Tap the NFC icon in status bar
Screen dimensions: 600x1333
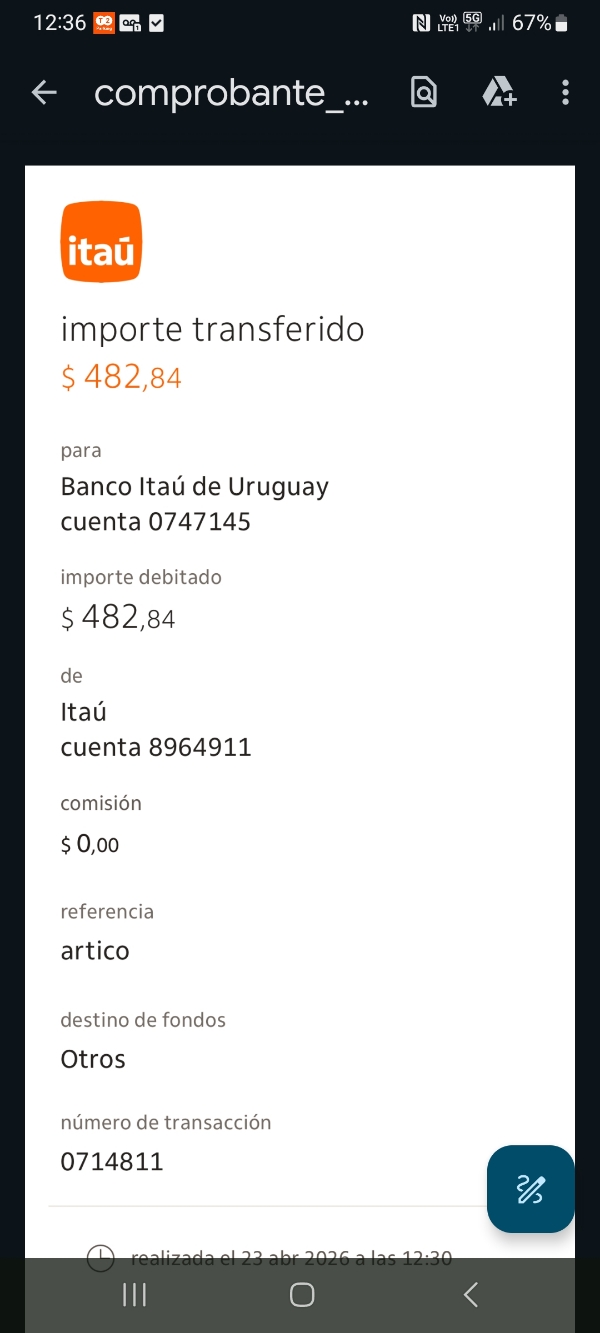(421, 22)
